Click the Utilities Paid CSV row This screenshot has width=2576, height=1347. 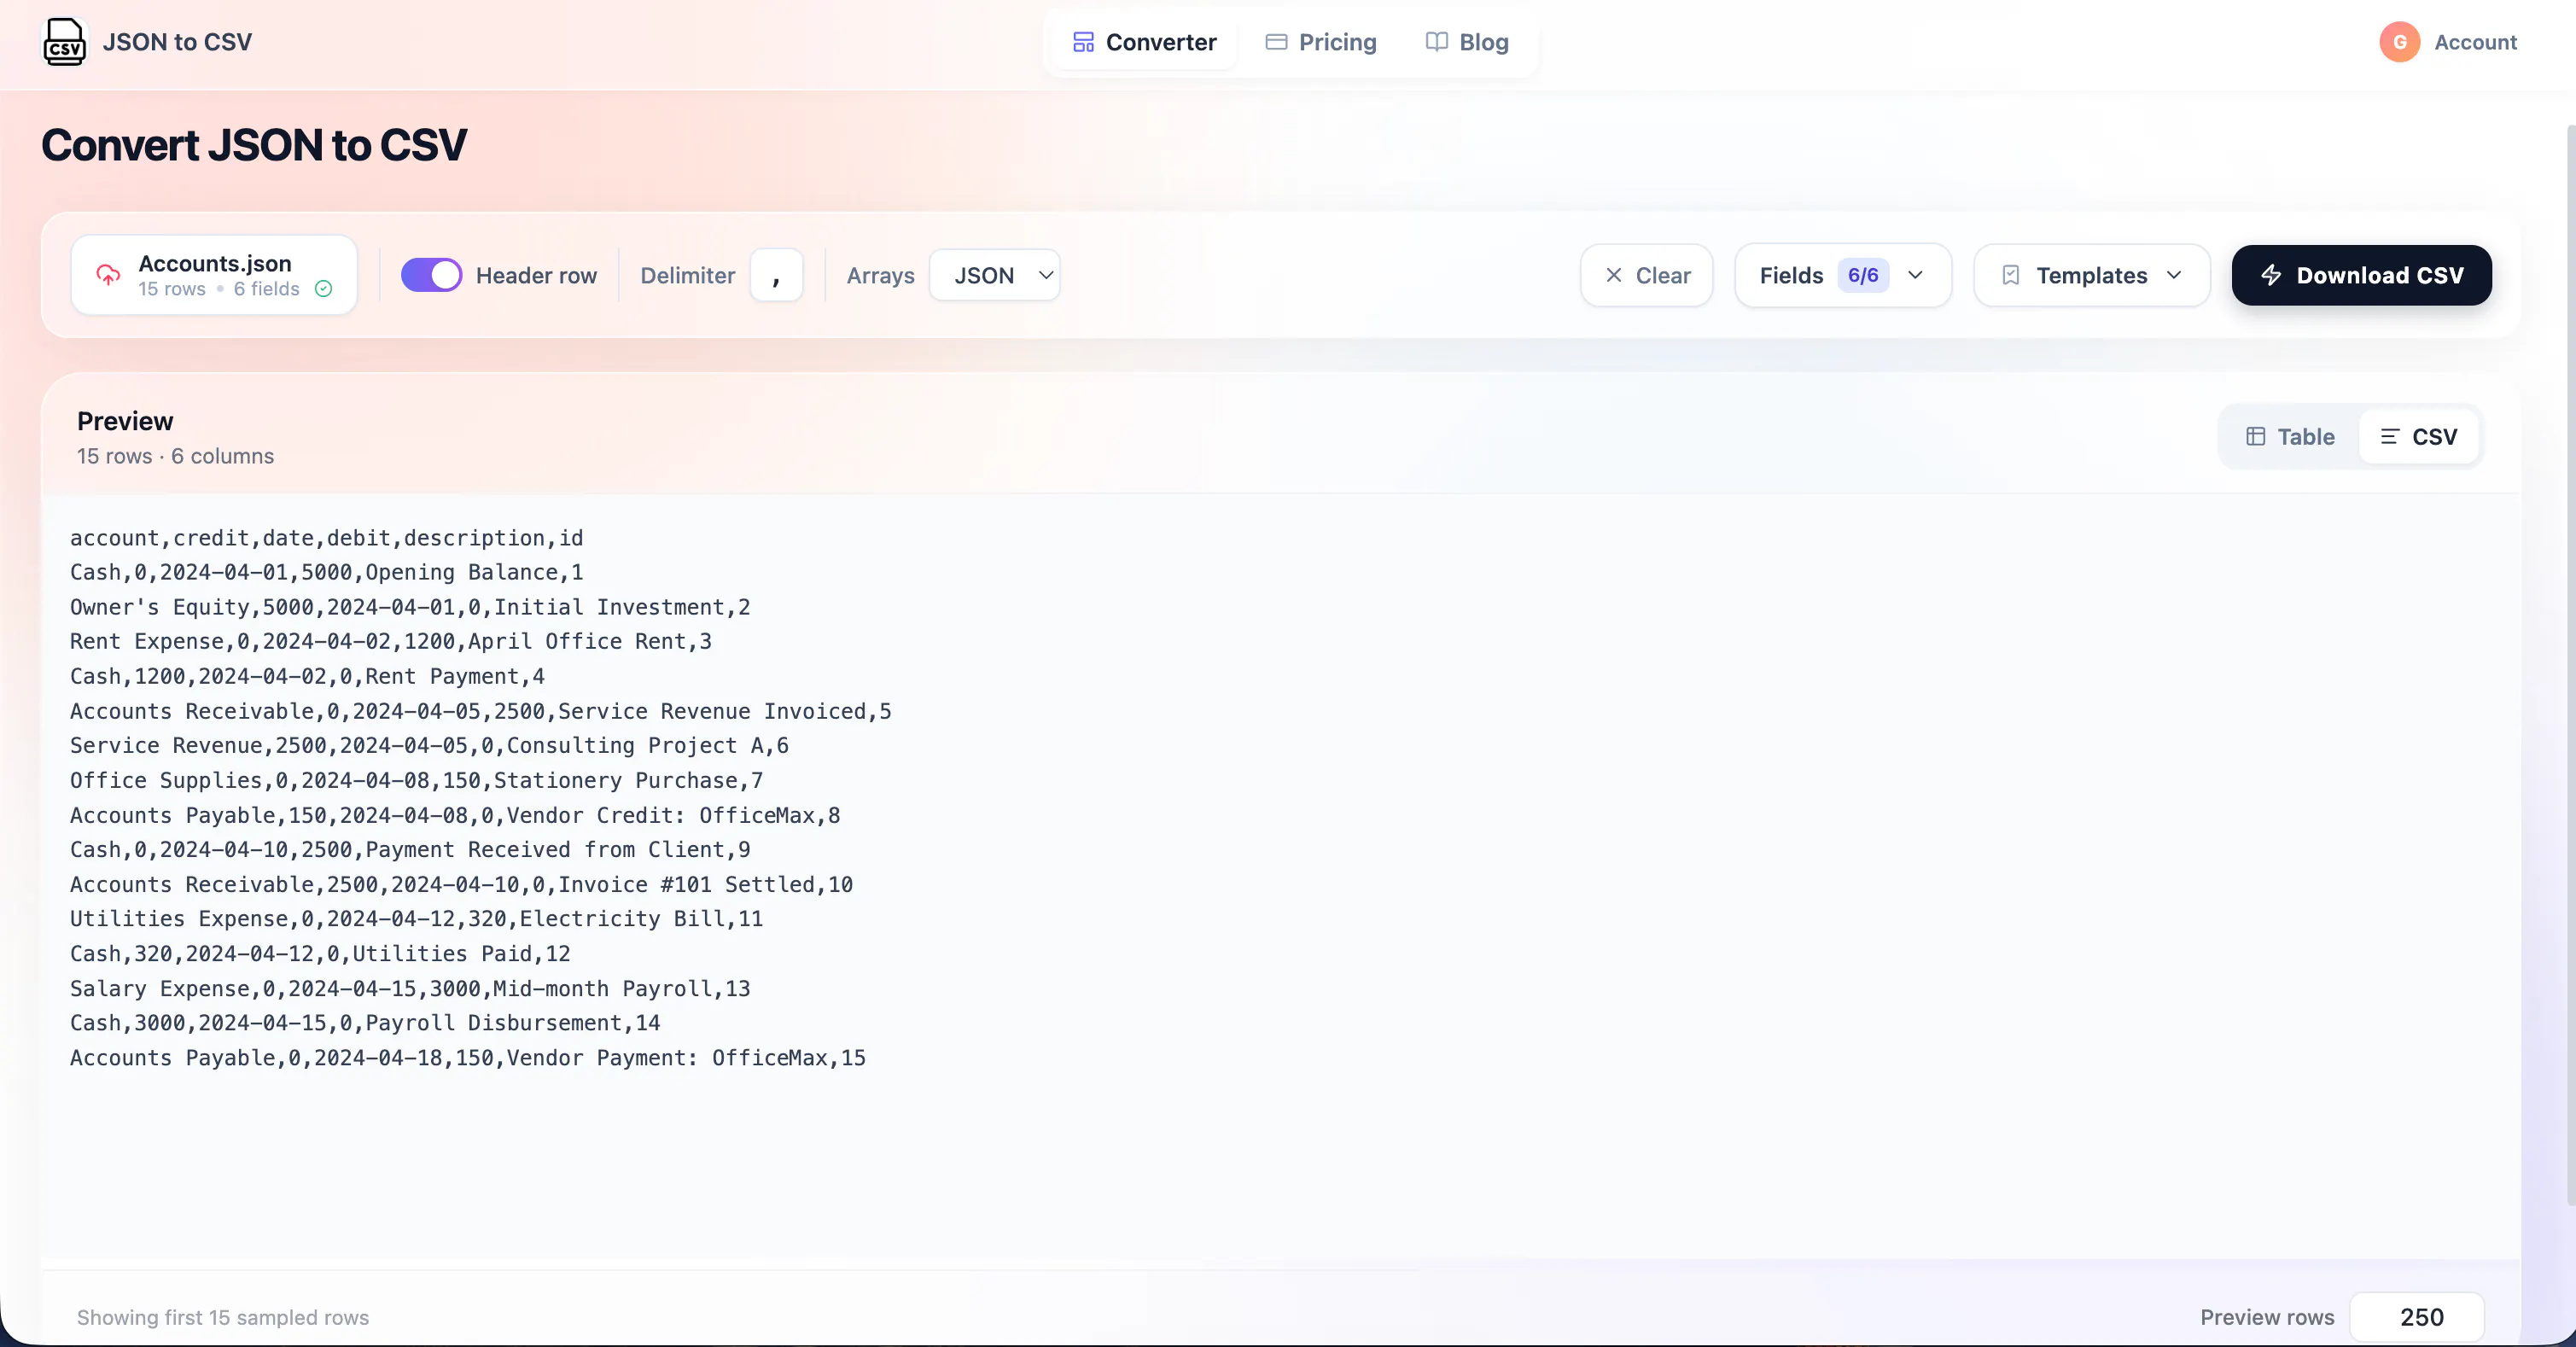pos(320,953)
